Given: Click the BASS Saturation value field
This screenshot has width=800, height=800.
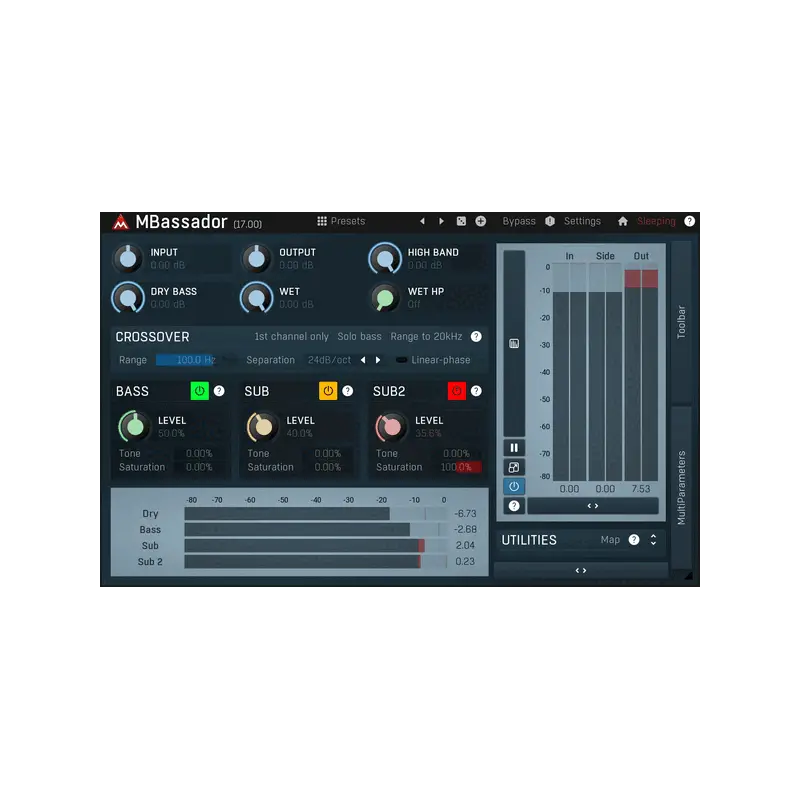Looking at the screenshot, I should 199,467.
